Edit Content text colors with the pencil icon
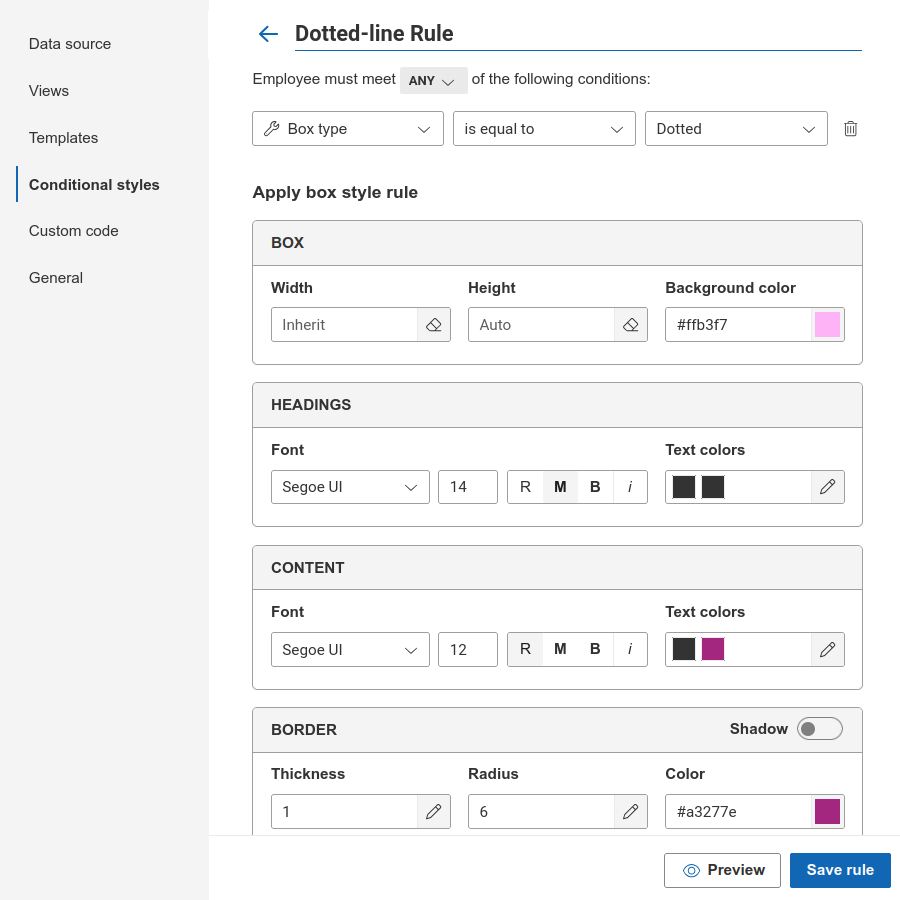 (827, 650)
